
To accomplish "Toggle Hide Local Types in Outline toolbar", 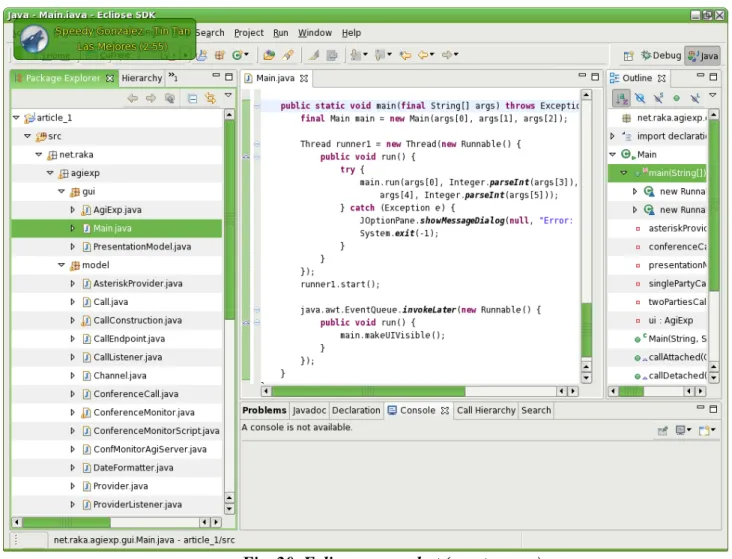I will click(x=695, y=98).
